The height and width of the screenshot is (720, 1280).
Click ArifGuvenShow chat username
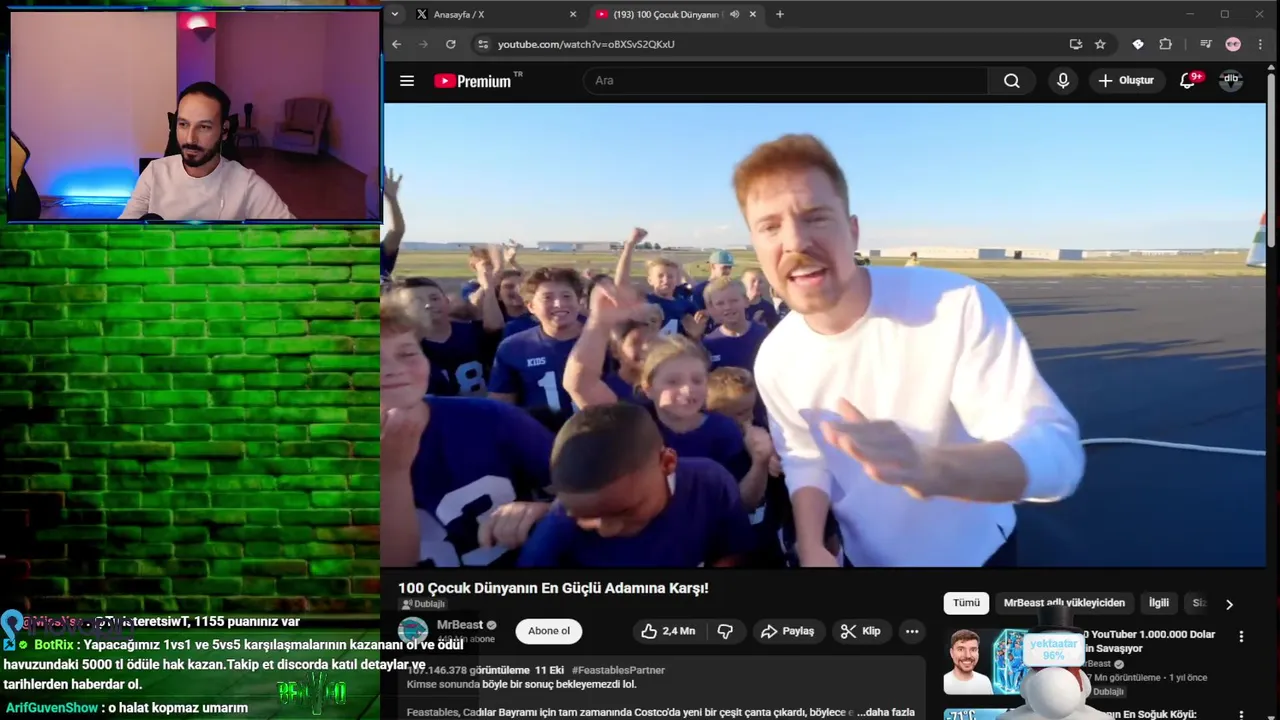click(x=52, y=708)
